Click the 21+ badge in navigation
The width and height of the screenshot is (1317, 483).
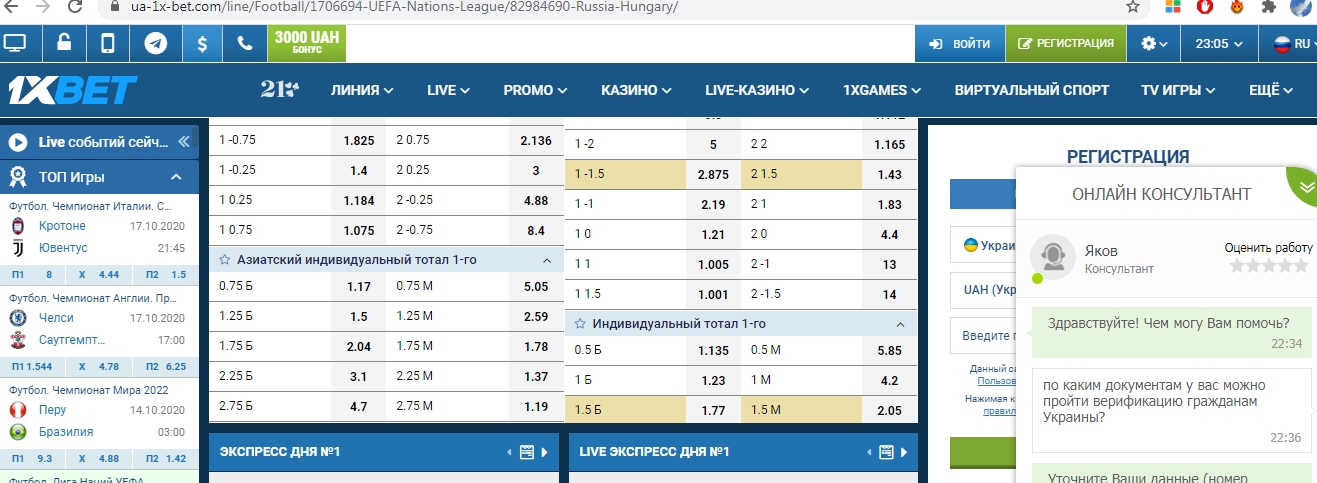click(x=279, y=90)
